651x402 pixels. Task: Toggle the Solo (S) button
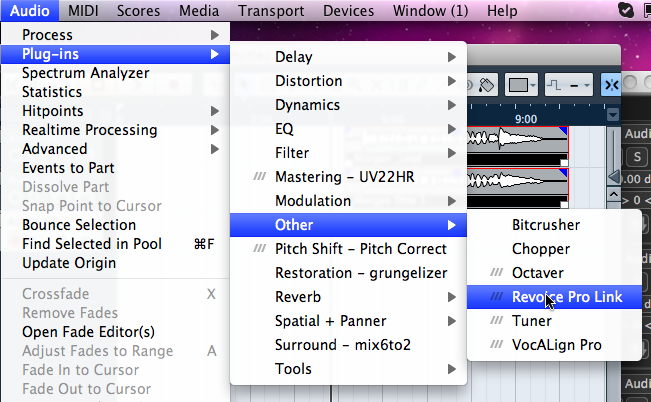(636, 156)
